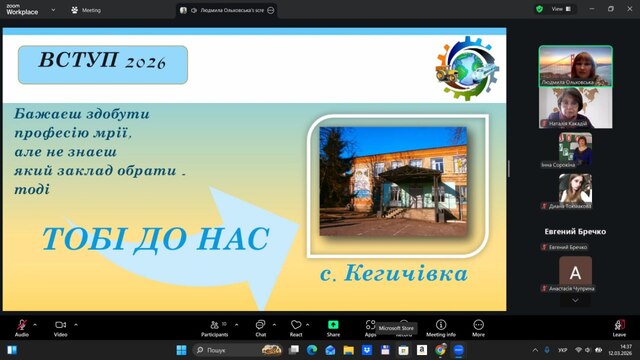
Task: Open the Zoom Workplace dropdown arrow
Action: point(53,10)
